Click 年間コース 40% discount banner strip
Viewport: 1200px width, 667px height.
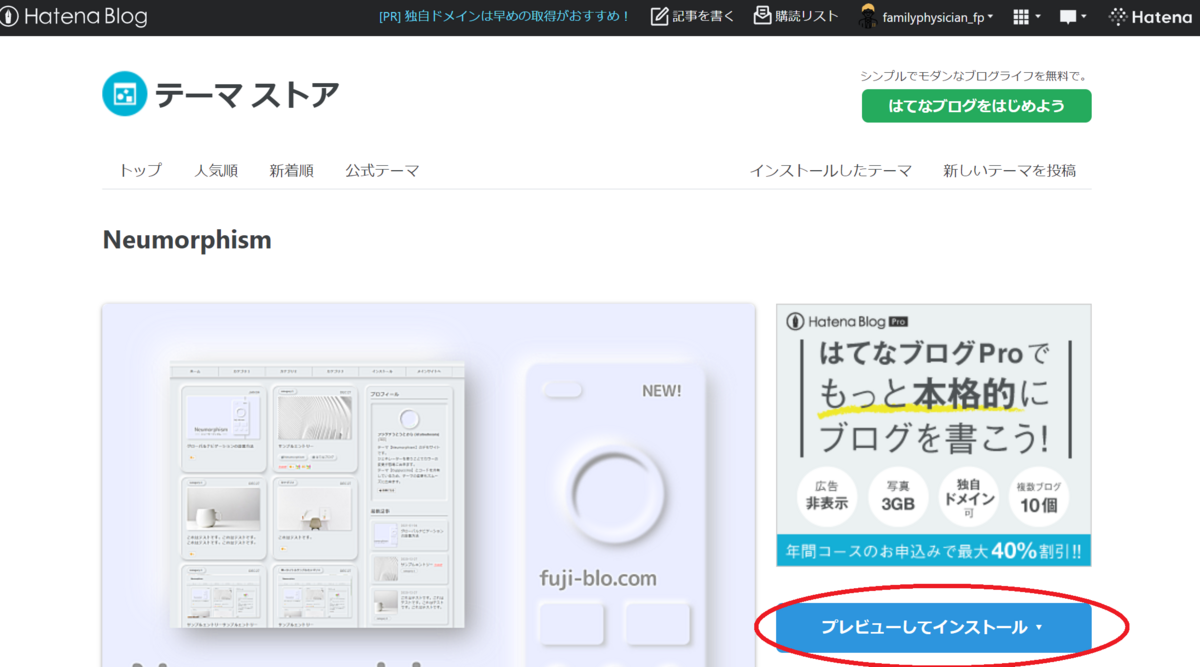click(x=933, y=551)
